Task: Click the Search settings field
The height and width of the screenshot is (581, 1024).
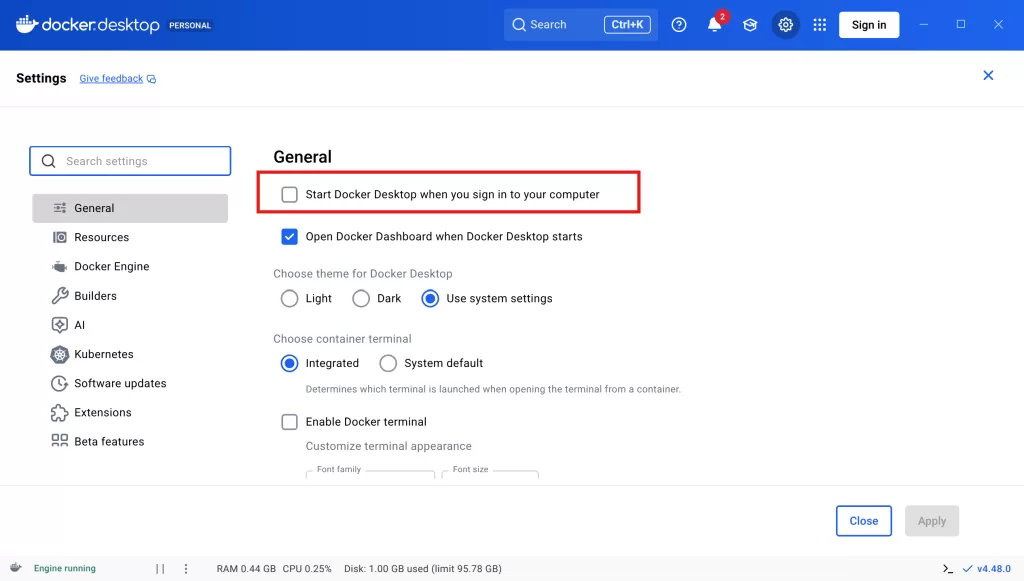Action: pos(140,161)
